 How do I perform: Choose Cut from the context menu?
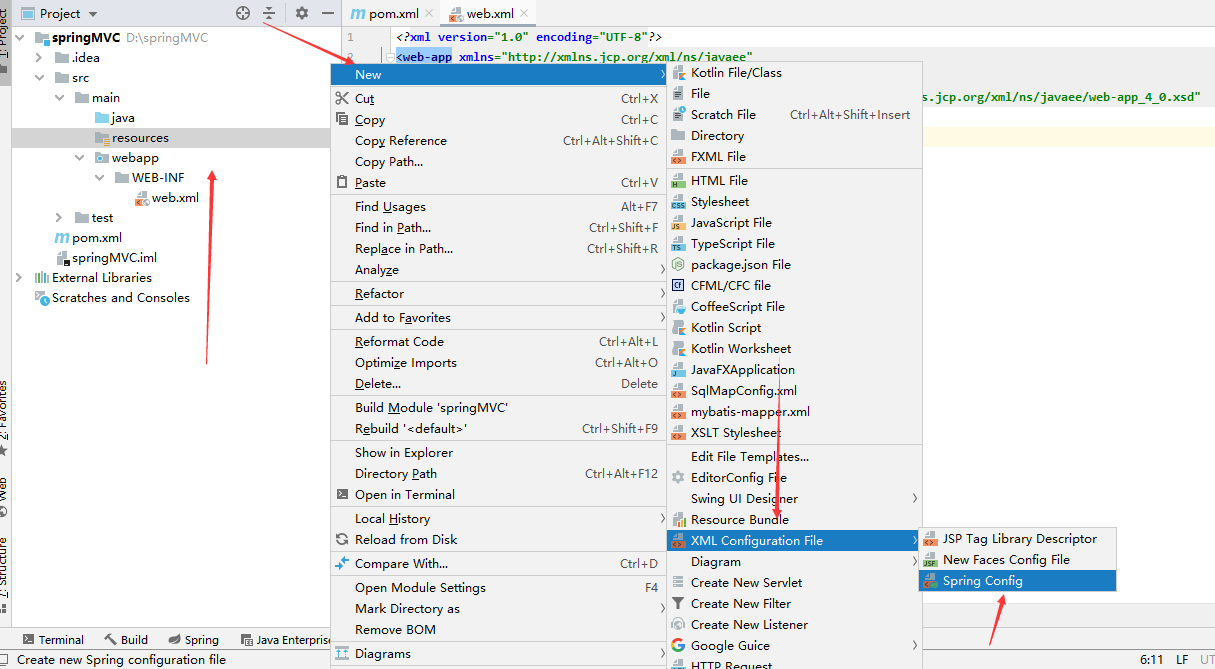click(498, 99)
